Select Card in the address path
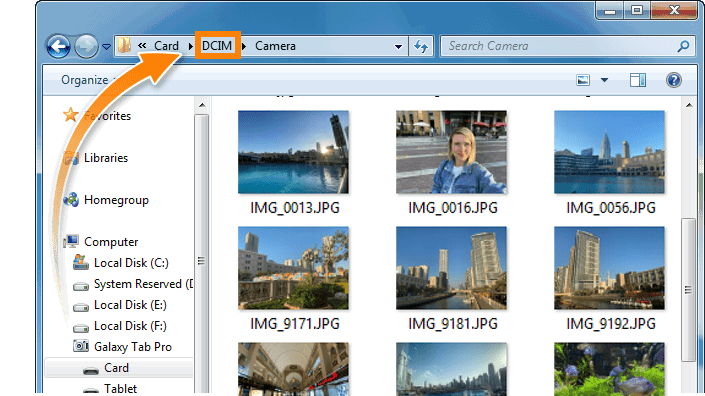Viewport: 705px width, 396px height. tap(166, 46)
